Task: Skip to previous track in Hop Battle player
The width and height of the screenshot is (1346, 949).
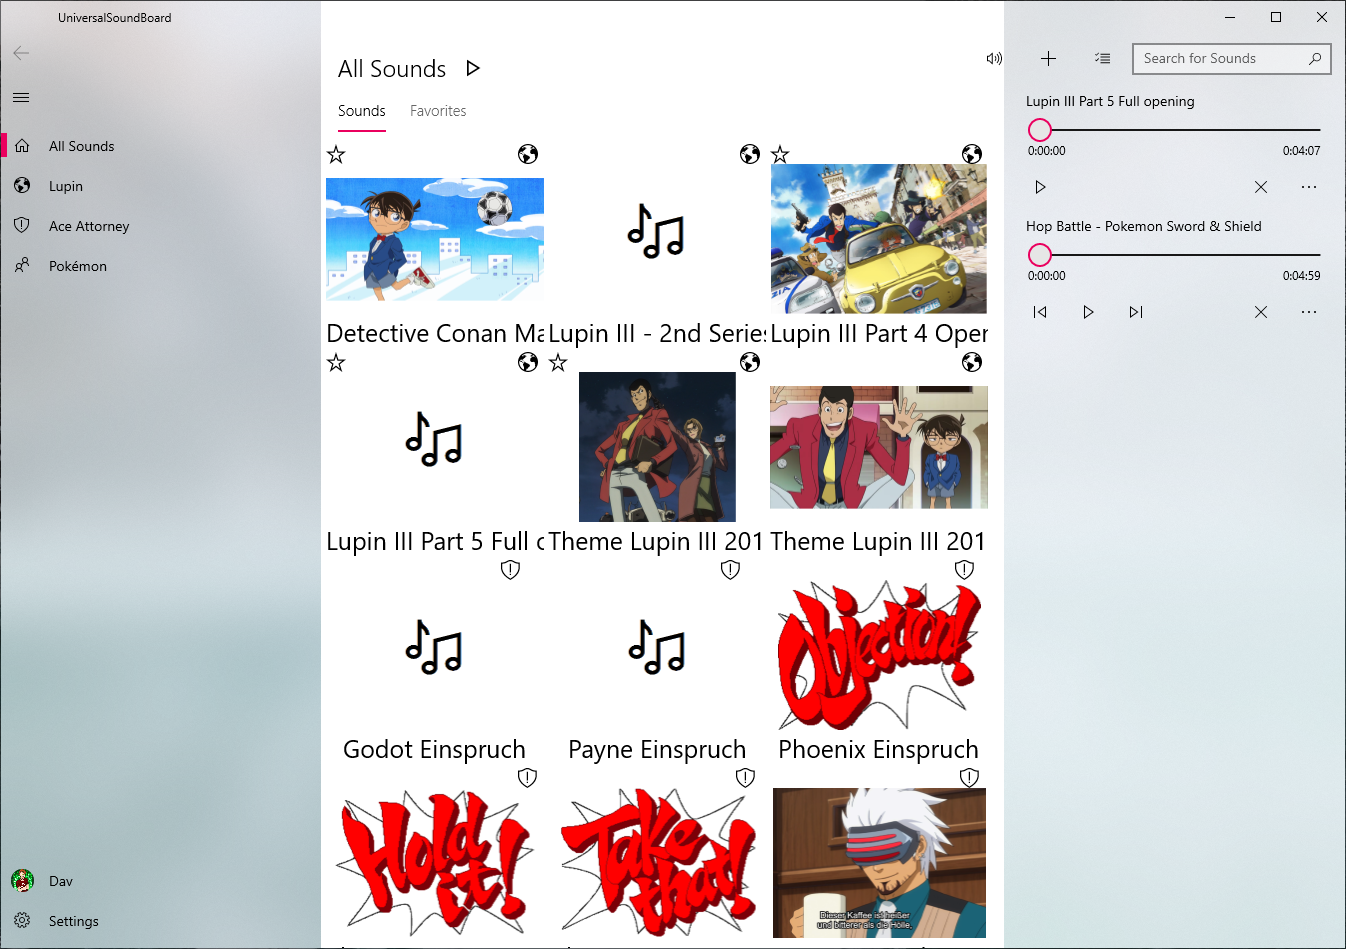Action: pos(1040,312)
